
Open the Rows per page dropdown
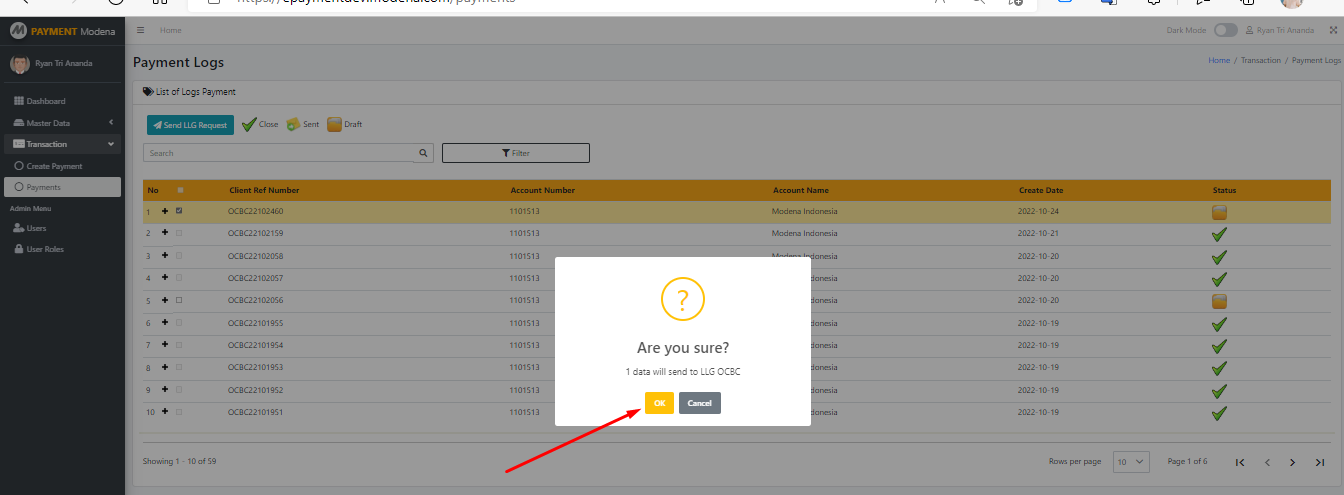tap(1132, 462)
